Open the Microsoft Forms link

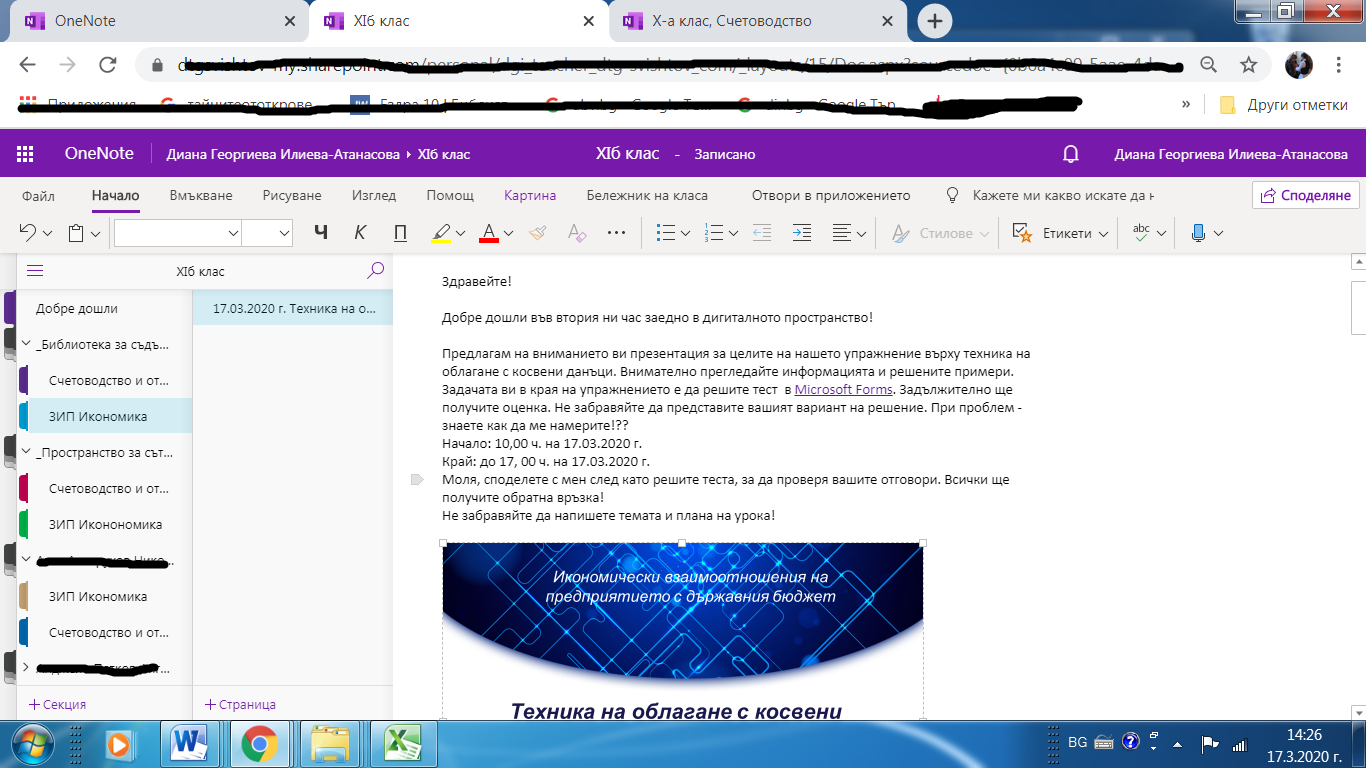pyautogui.click(x=843, y=390)
